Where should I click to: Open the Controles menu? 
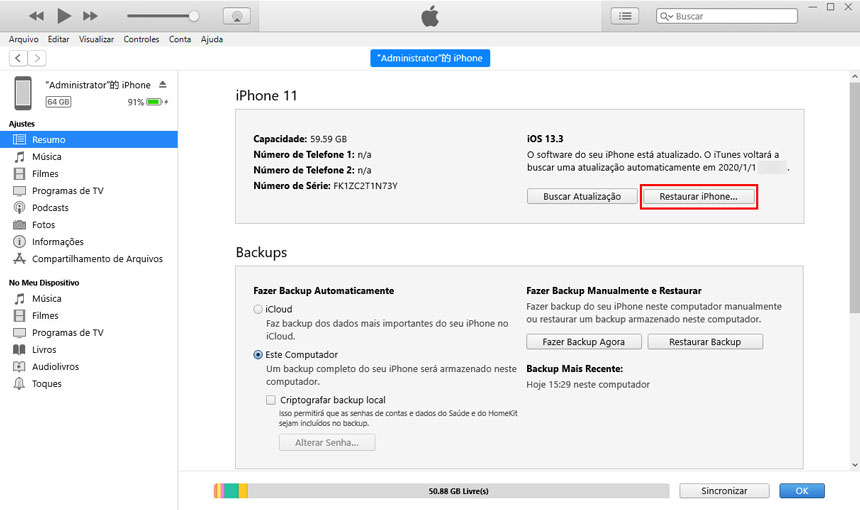[141, 39]
